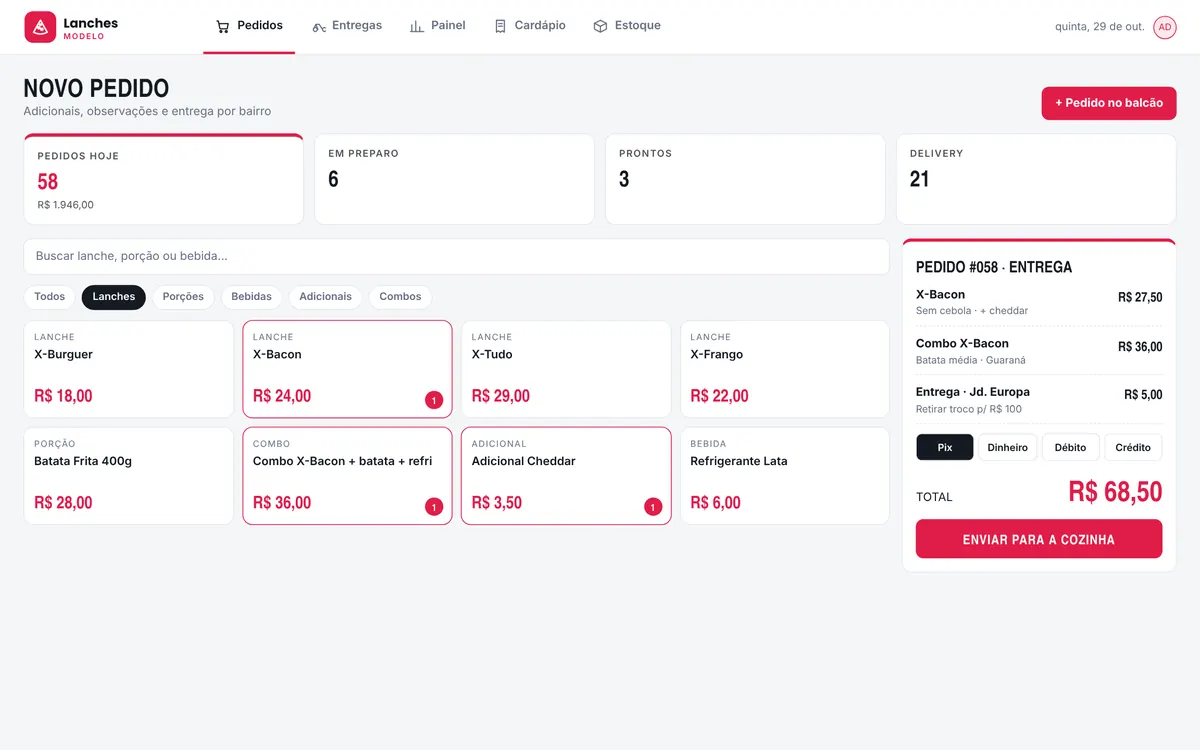Click the motorcycle icon beside Entregas

319,26
